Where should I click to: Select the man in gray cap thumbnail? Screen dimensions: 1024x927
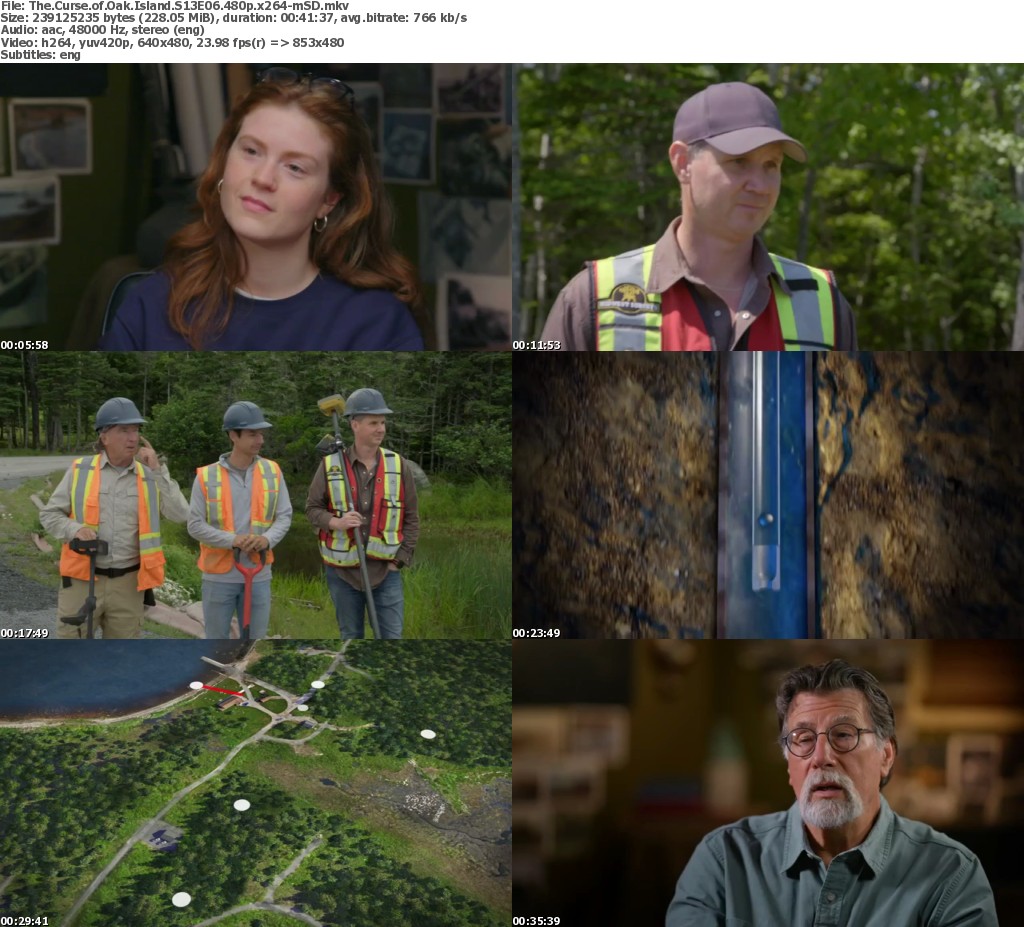click(x=768, y=207)
